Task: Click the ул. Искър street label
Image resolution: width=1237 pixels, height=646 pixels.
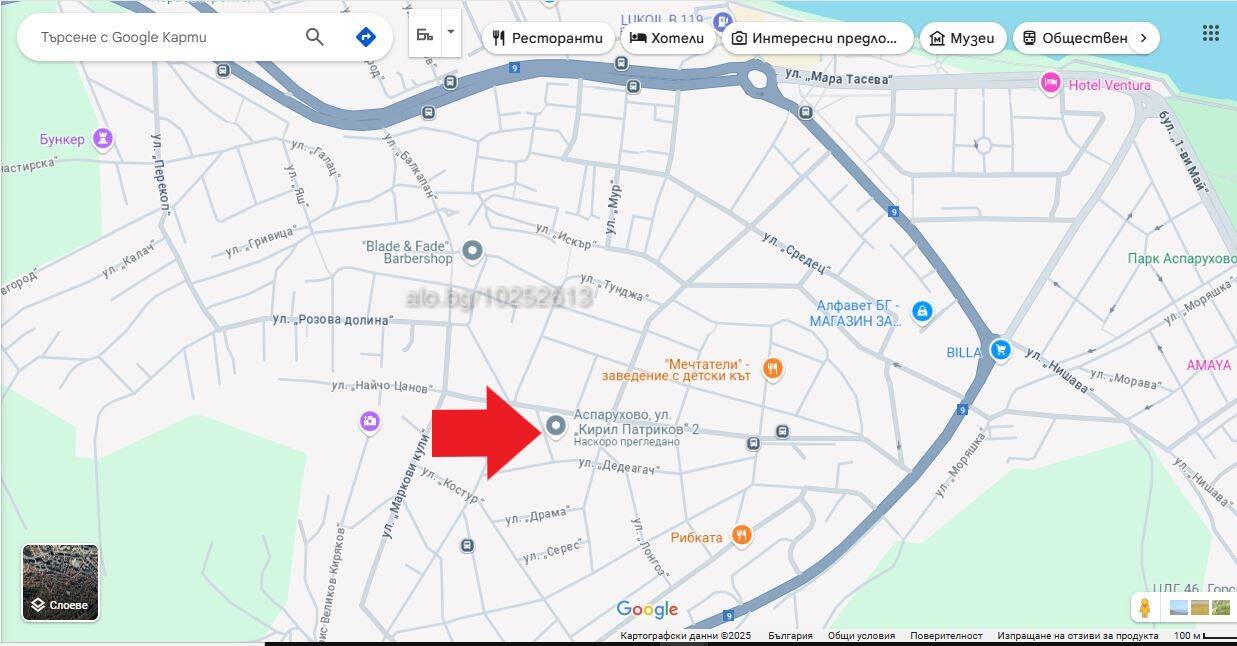Action: [x=567, y=236]
